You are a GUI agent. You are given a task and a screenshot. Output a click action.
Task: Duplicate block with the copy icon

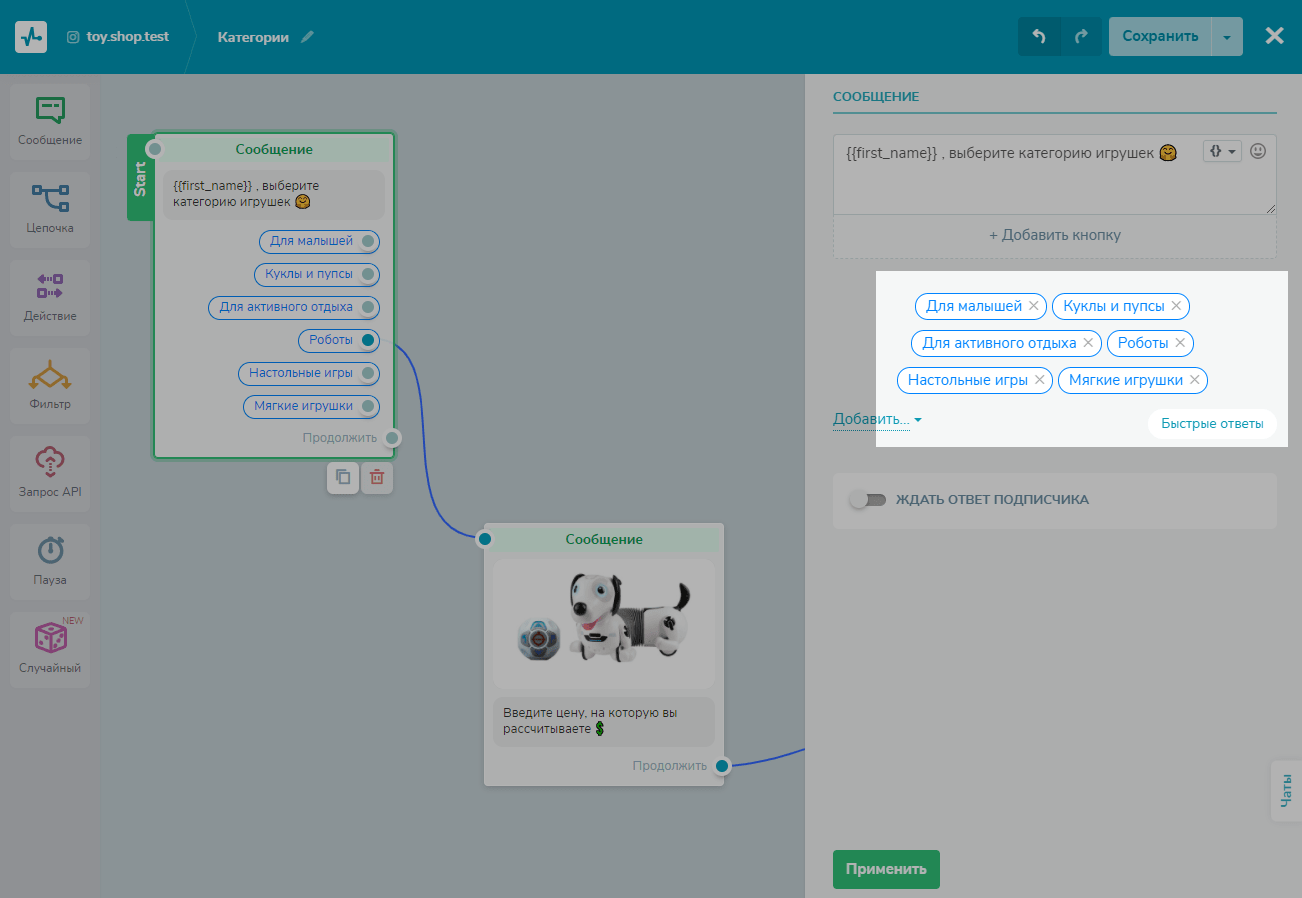coord(343,478)
